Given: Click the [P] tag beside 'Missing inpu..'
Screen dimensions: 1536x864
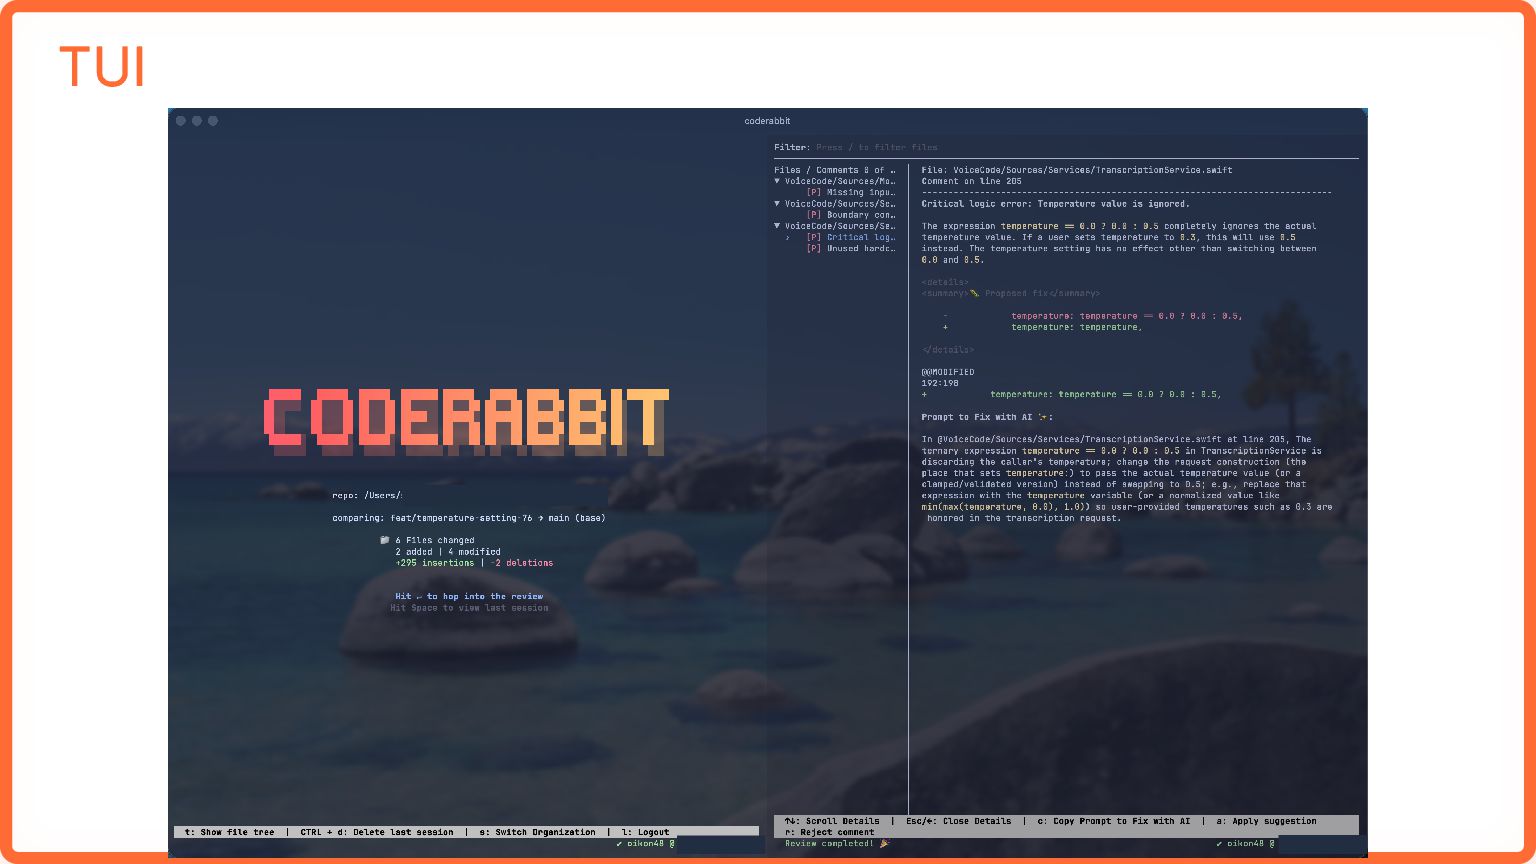Looking at the screenshot, I should click(x=814, y=192).
